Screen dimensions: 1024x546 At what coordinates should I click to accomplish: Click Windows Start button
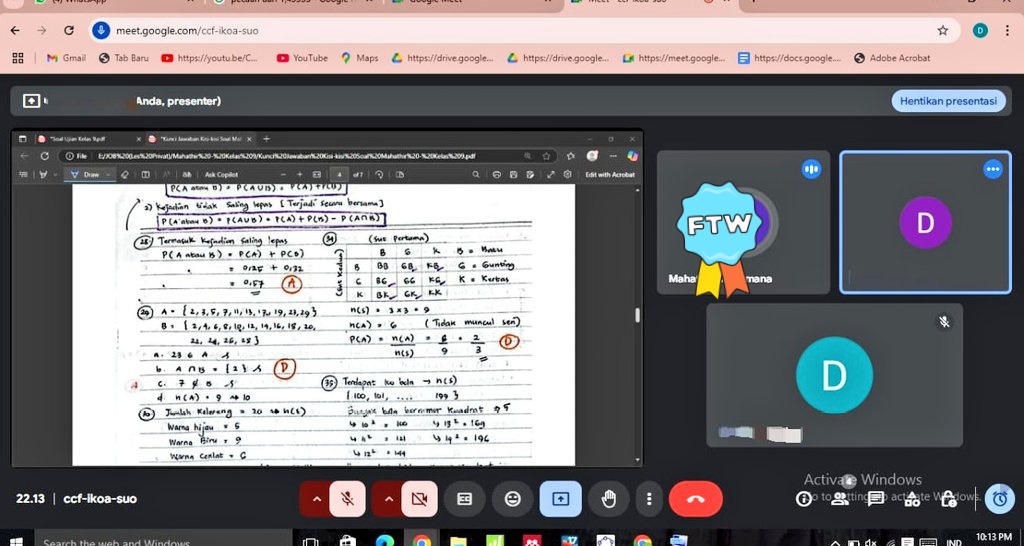click(16, 541)
